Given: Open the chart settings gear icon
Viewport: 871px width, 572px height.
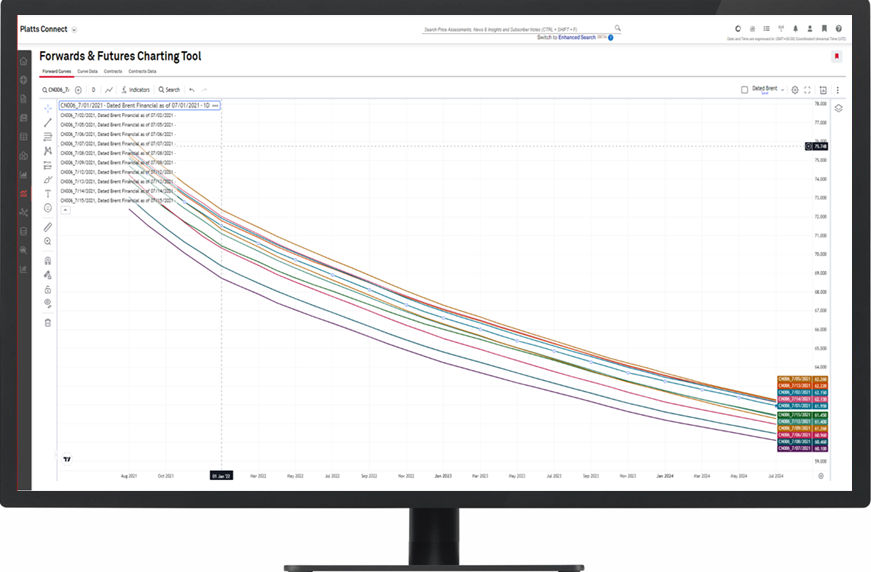Looking at the screenshot, I should 795,90.
